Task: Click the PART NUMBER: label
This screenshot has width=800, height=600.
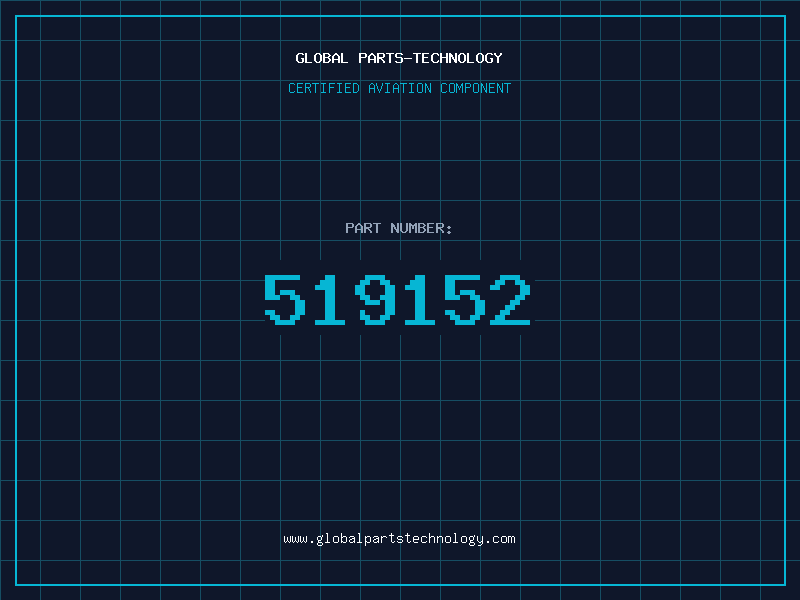Action: click(x=398, y=228)
